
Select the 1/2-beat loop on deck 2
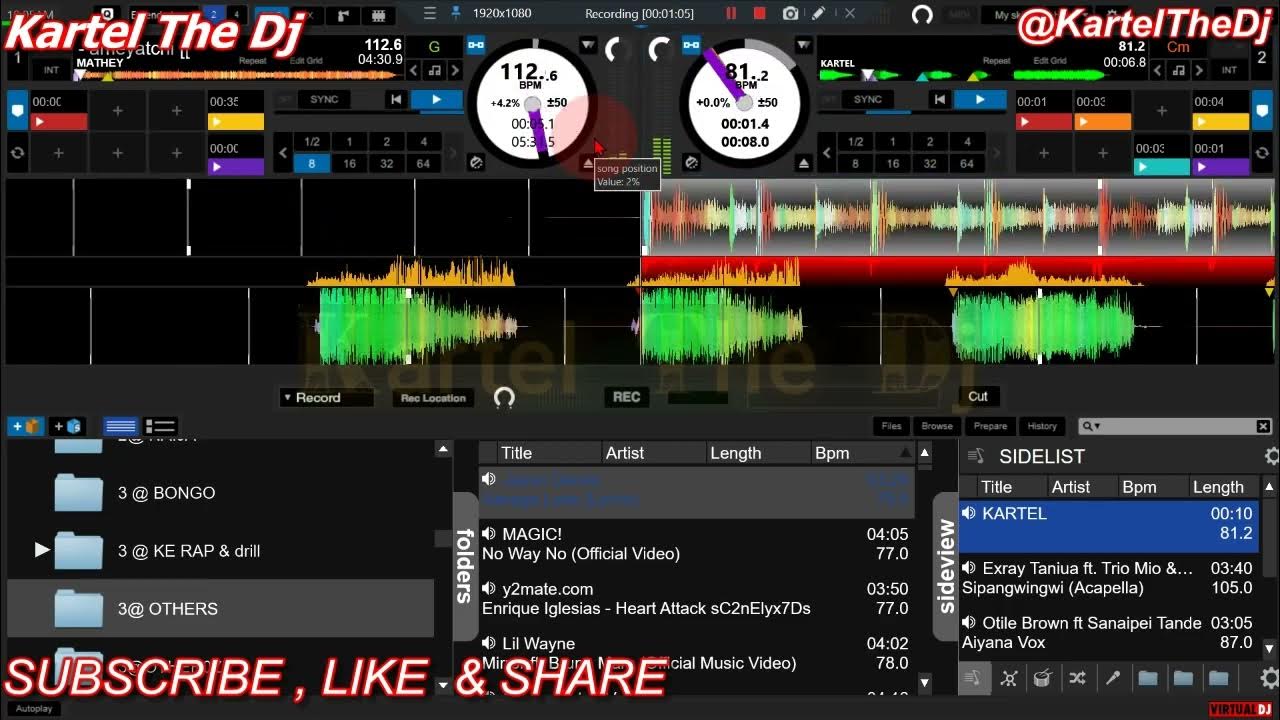click(855, 142)
